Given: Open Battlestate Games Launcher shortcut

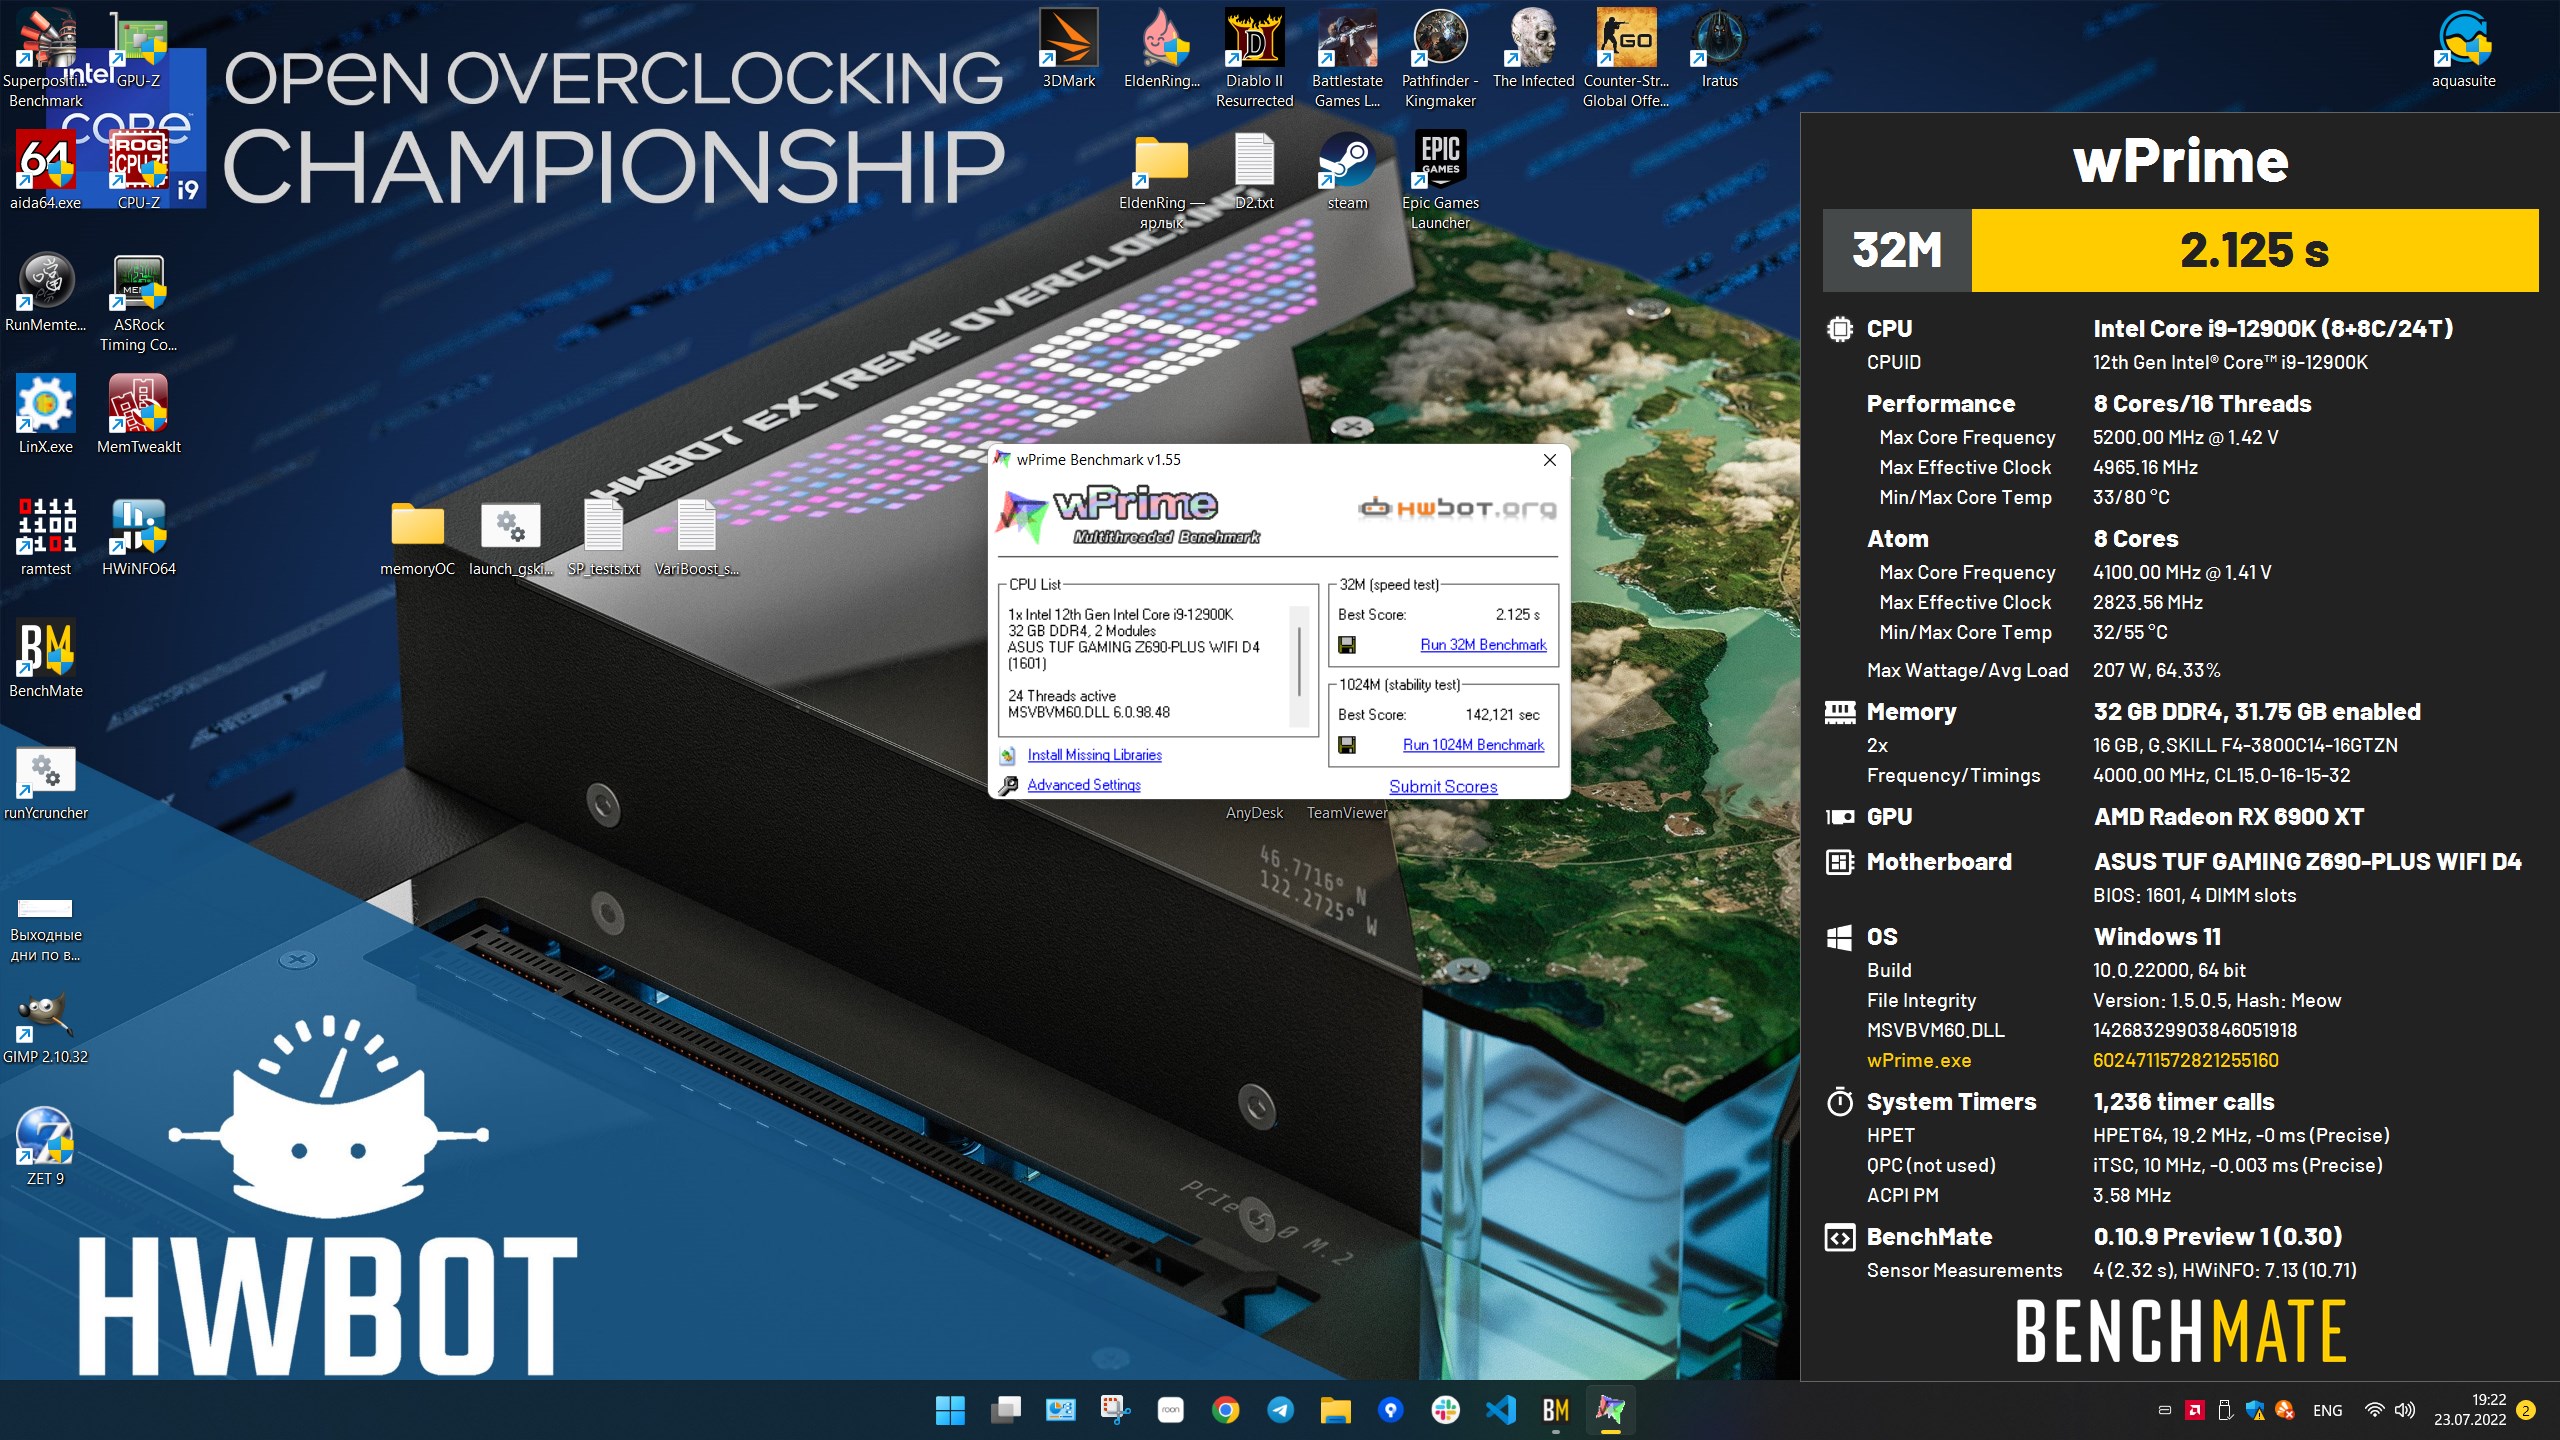Looking at the screenshot, I should [x=1347, y=58].
